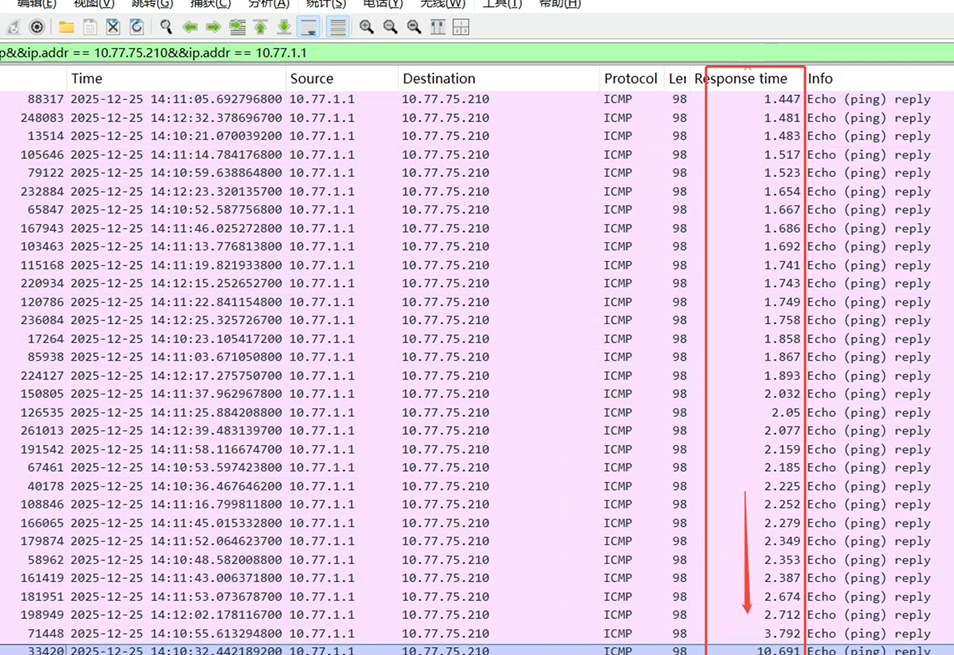
Task: Open the 统计 (Statistics) menu
Action: pos(326,4)
